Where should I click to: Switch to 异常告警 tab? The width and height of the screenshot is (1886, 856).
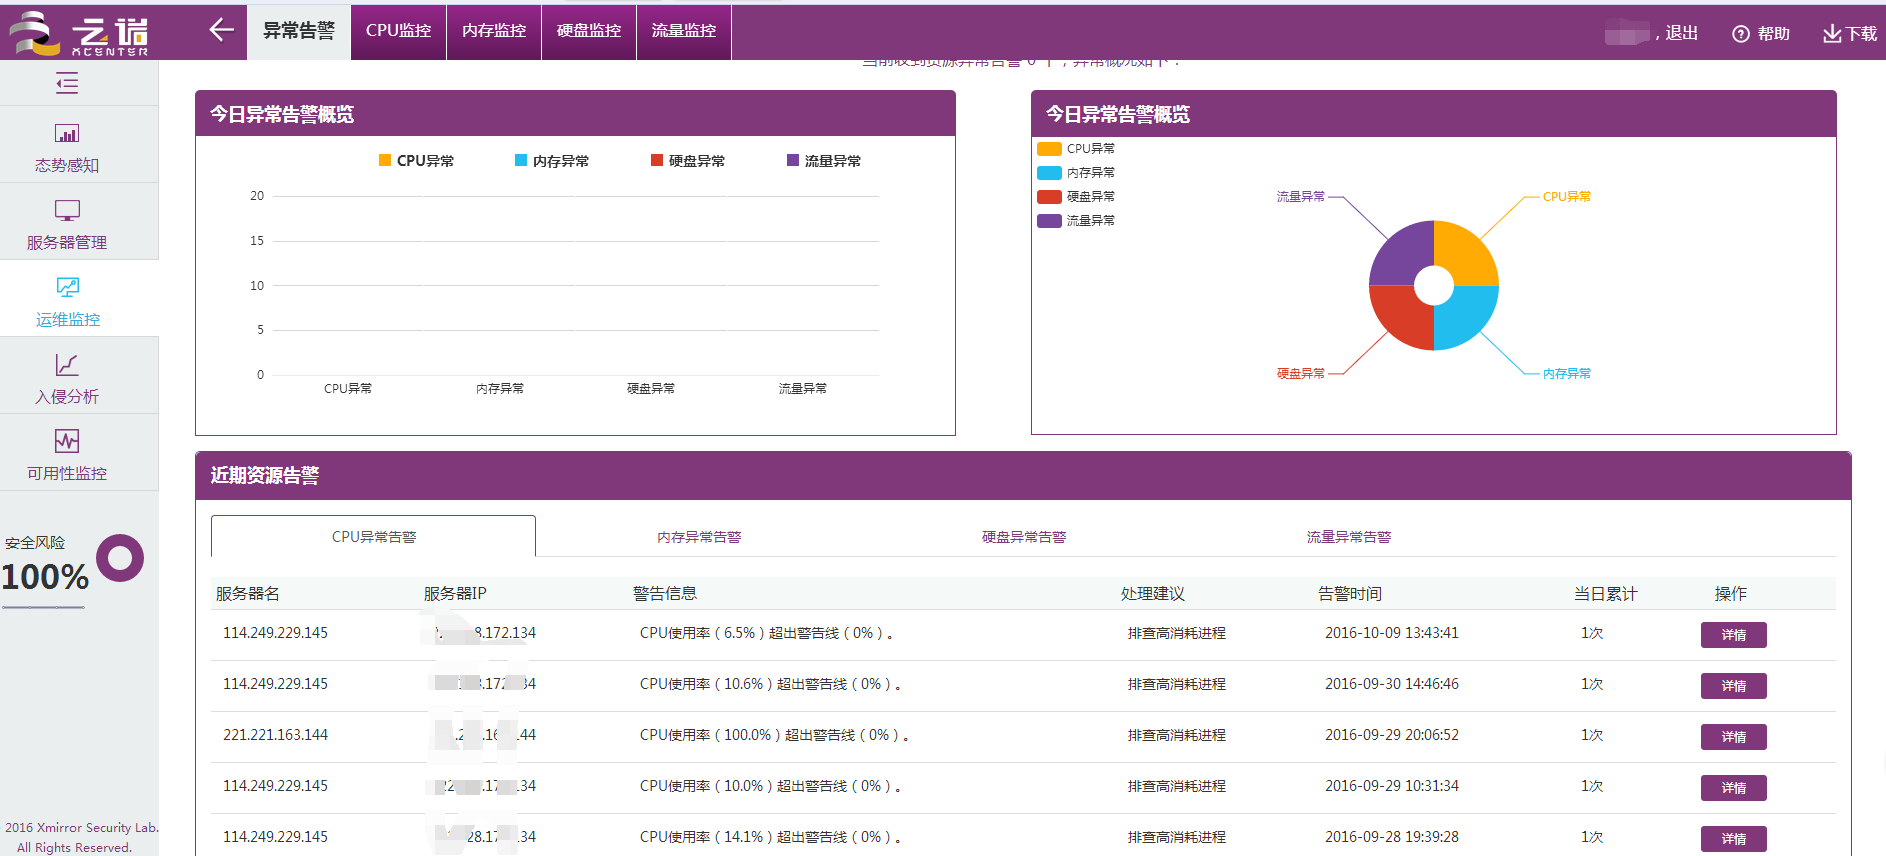coord(299,31)
